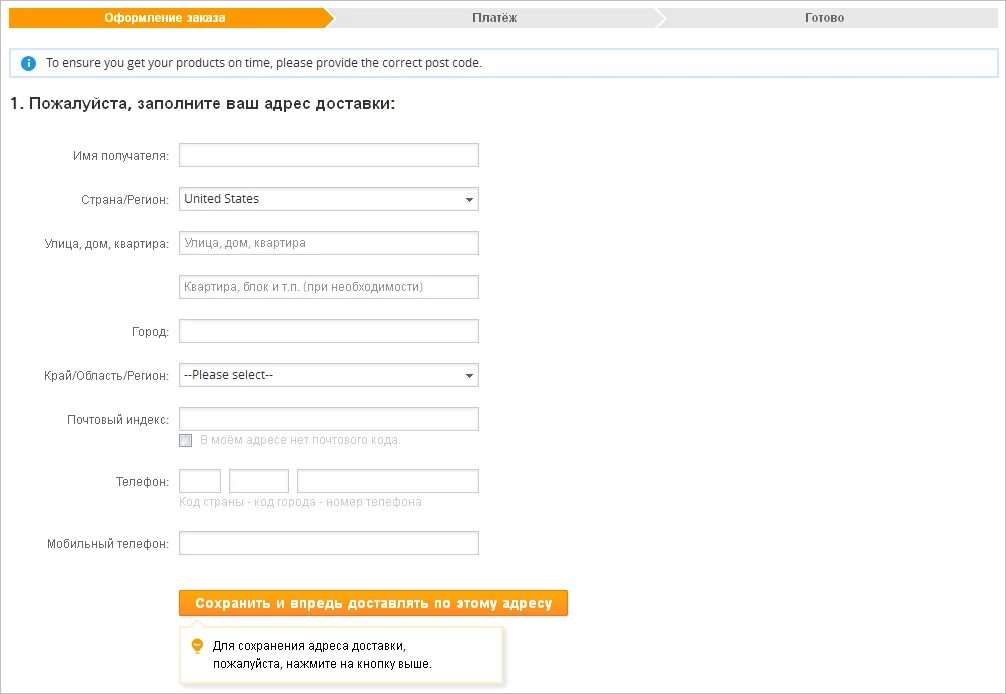Select the Платёж step tab
The image size is (1006, 694).
coord(494,18)
